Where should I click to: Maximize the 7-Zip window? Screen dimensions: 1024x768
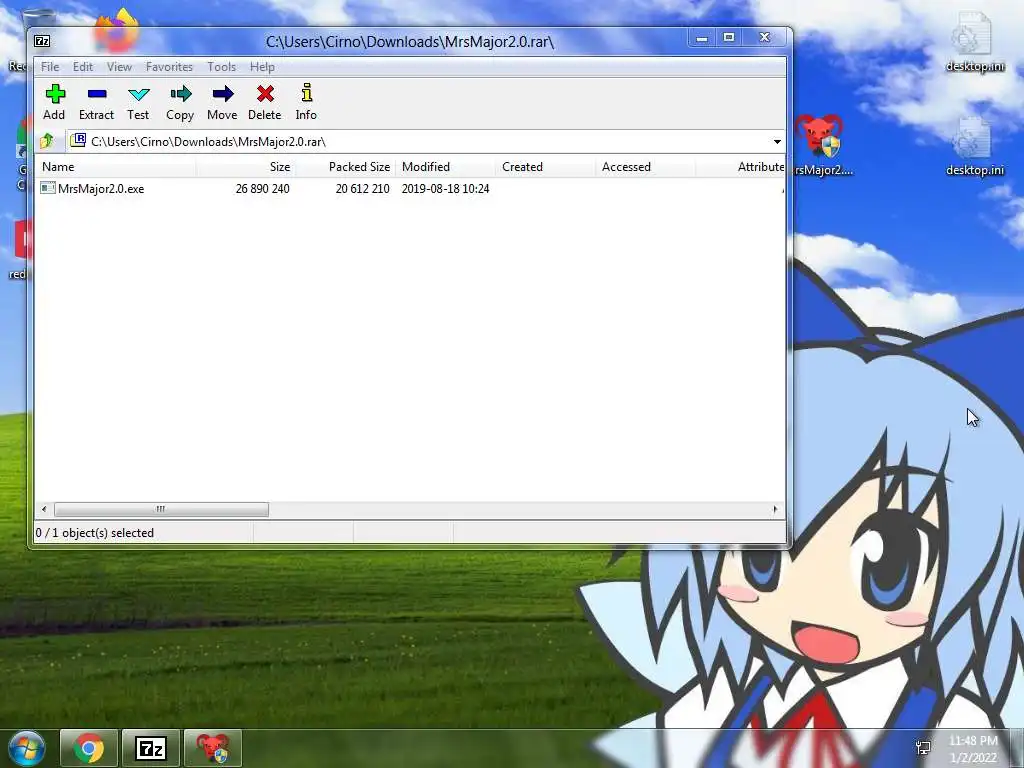729,38
